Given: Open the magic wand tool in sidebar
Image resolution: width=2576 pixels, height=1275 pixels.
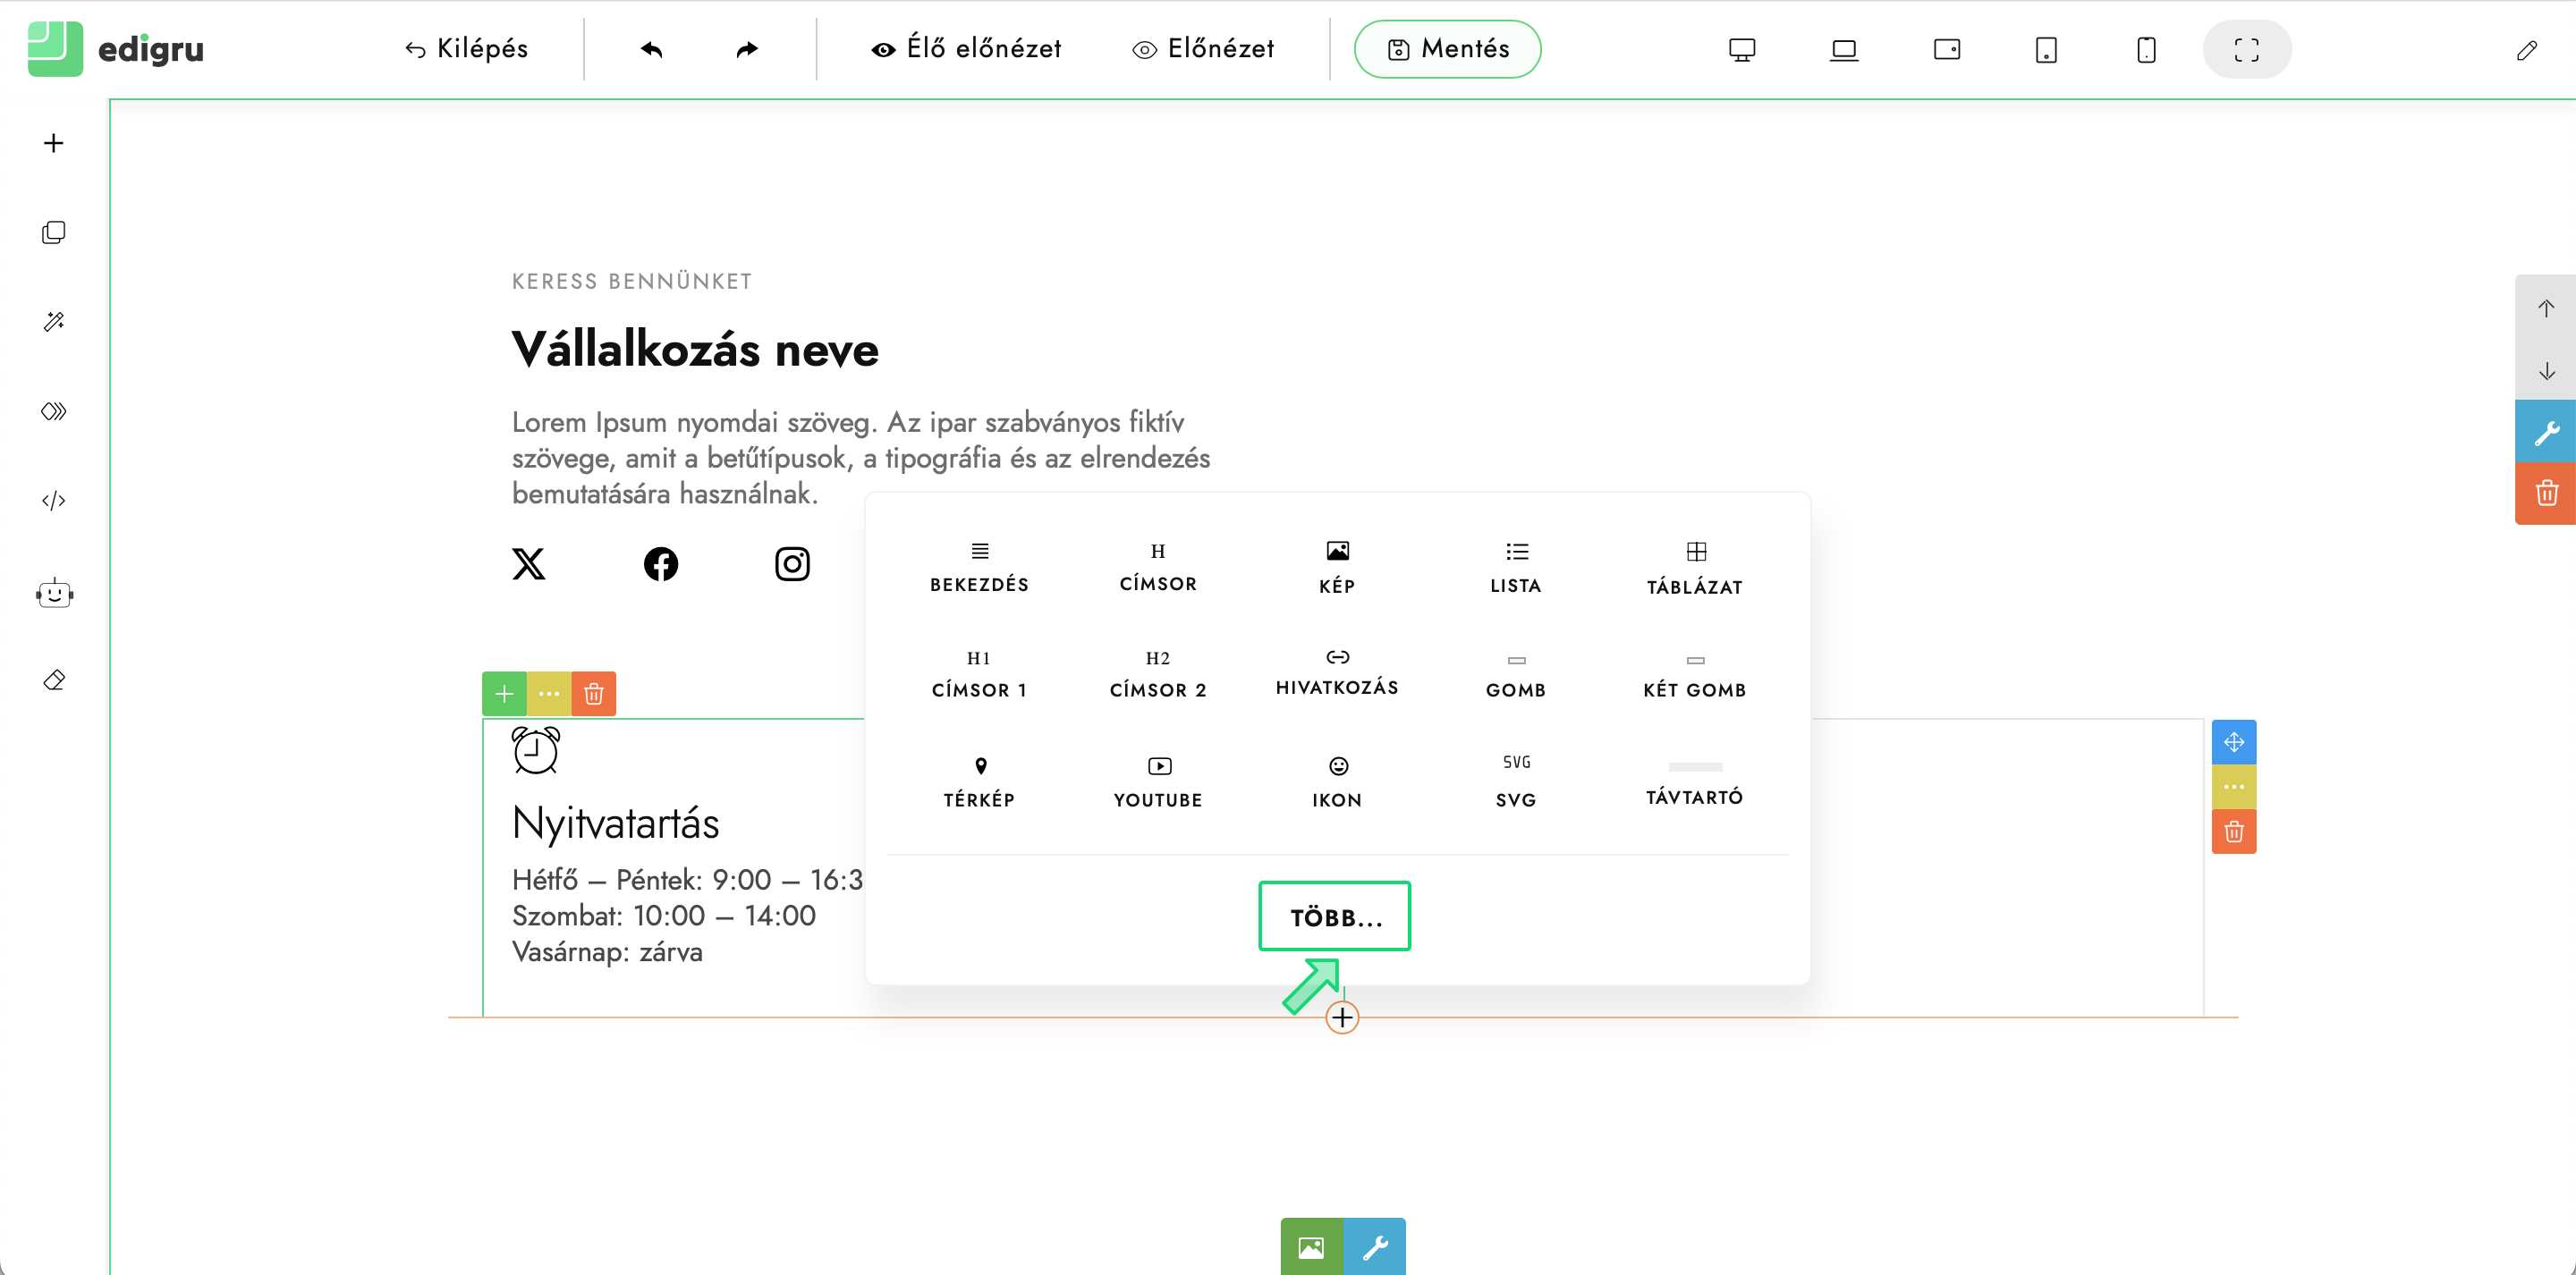Looking at the screenshot, I should coord(54,322).
